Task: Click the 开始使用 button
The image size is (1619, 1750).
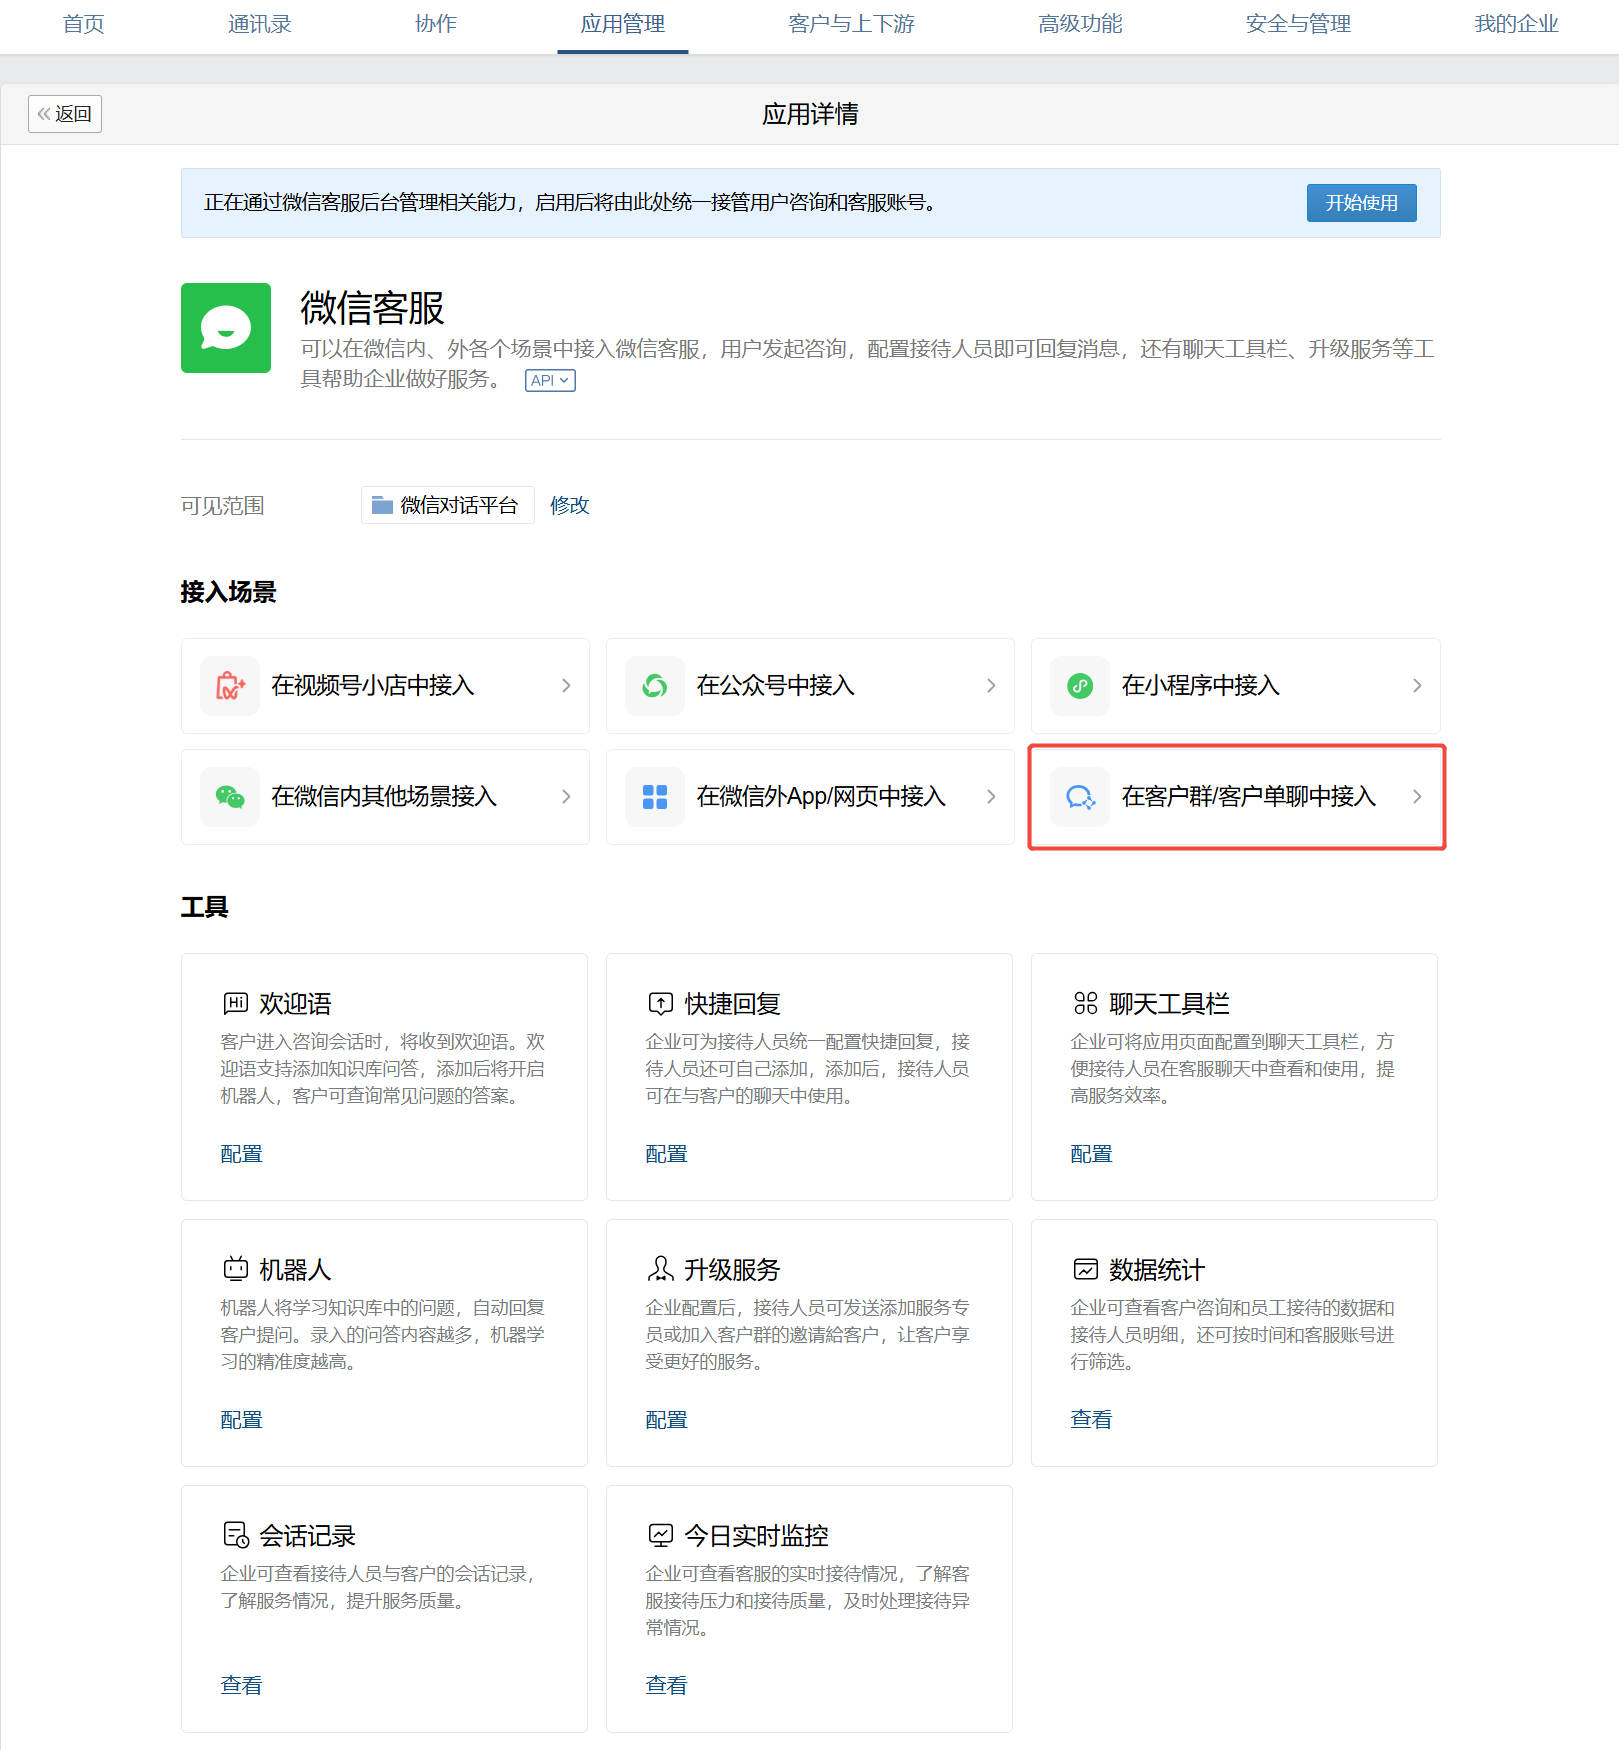Action: (x=1361, y=203)
